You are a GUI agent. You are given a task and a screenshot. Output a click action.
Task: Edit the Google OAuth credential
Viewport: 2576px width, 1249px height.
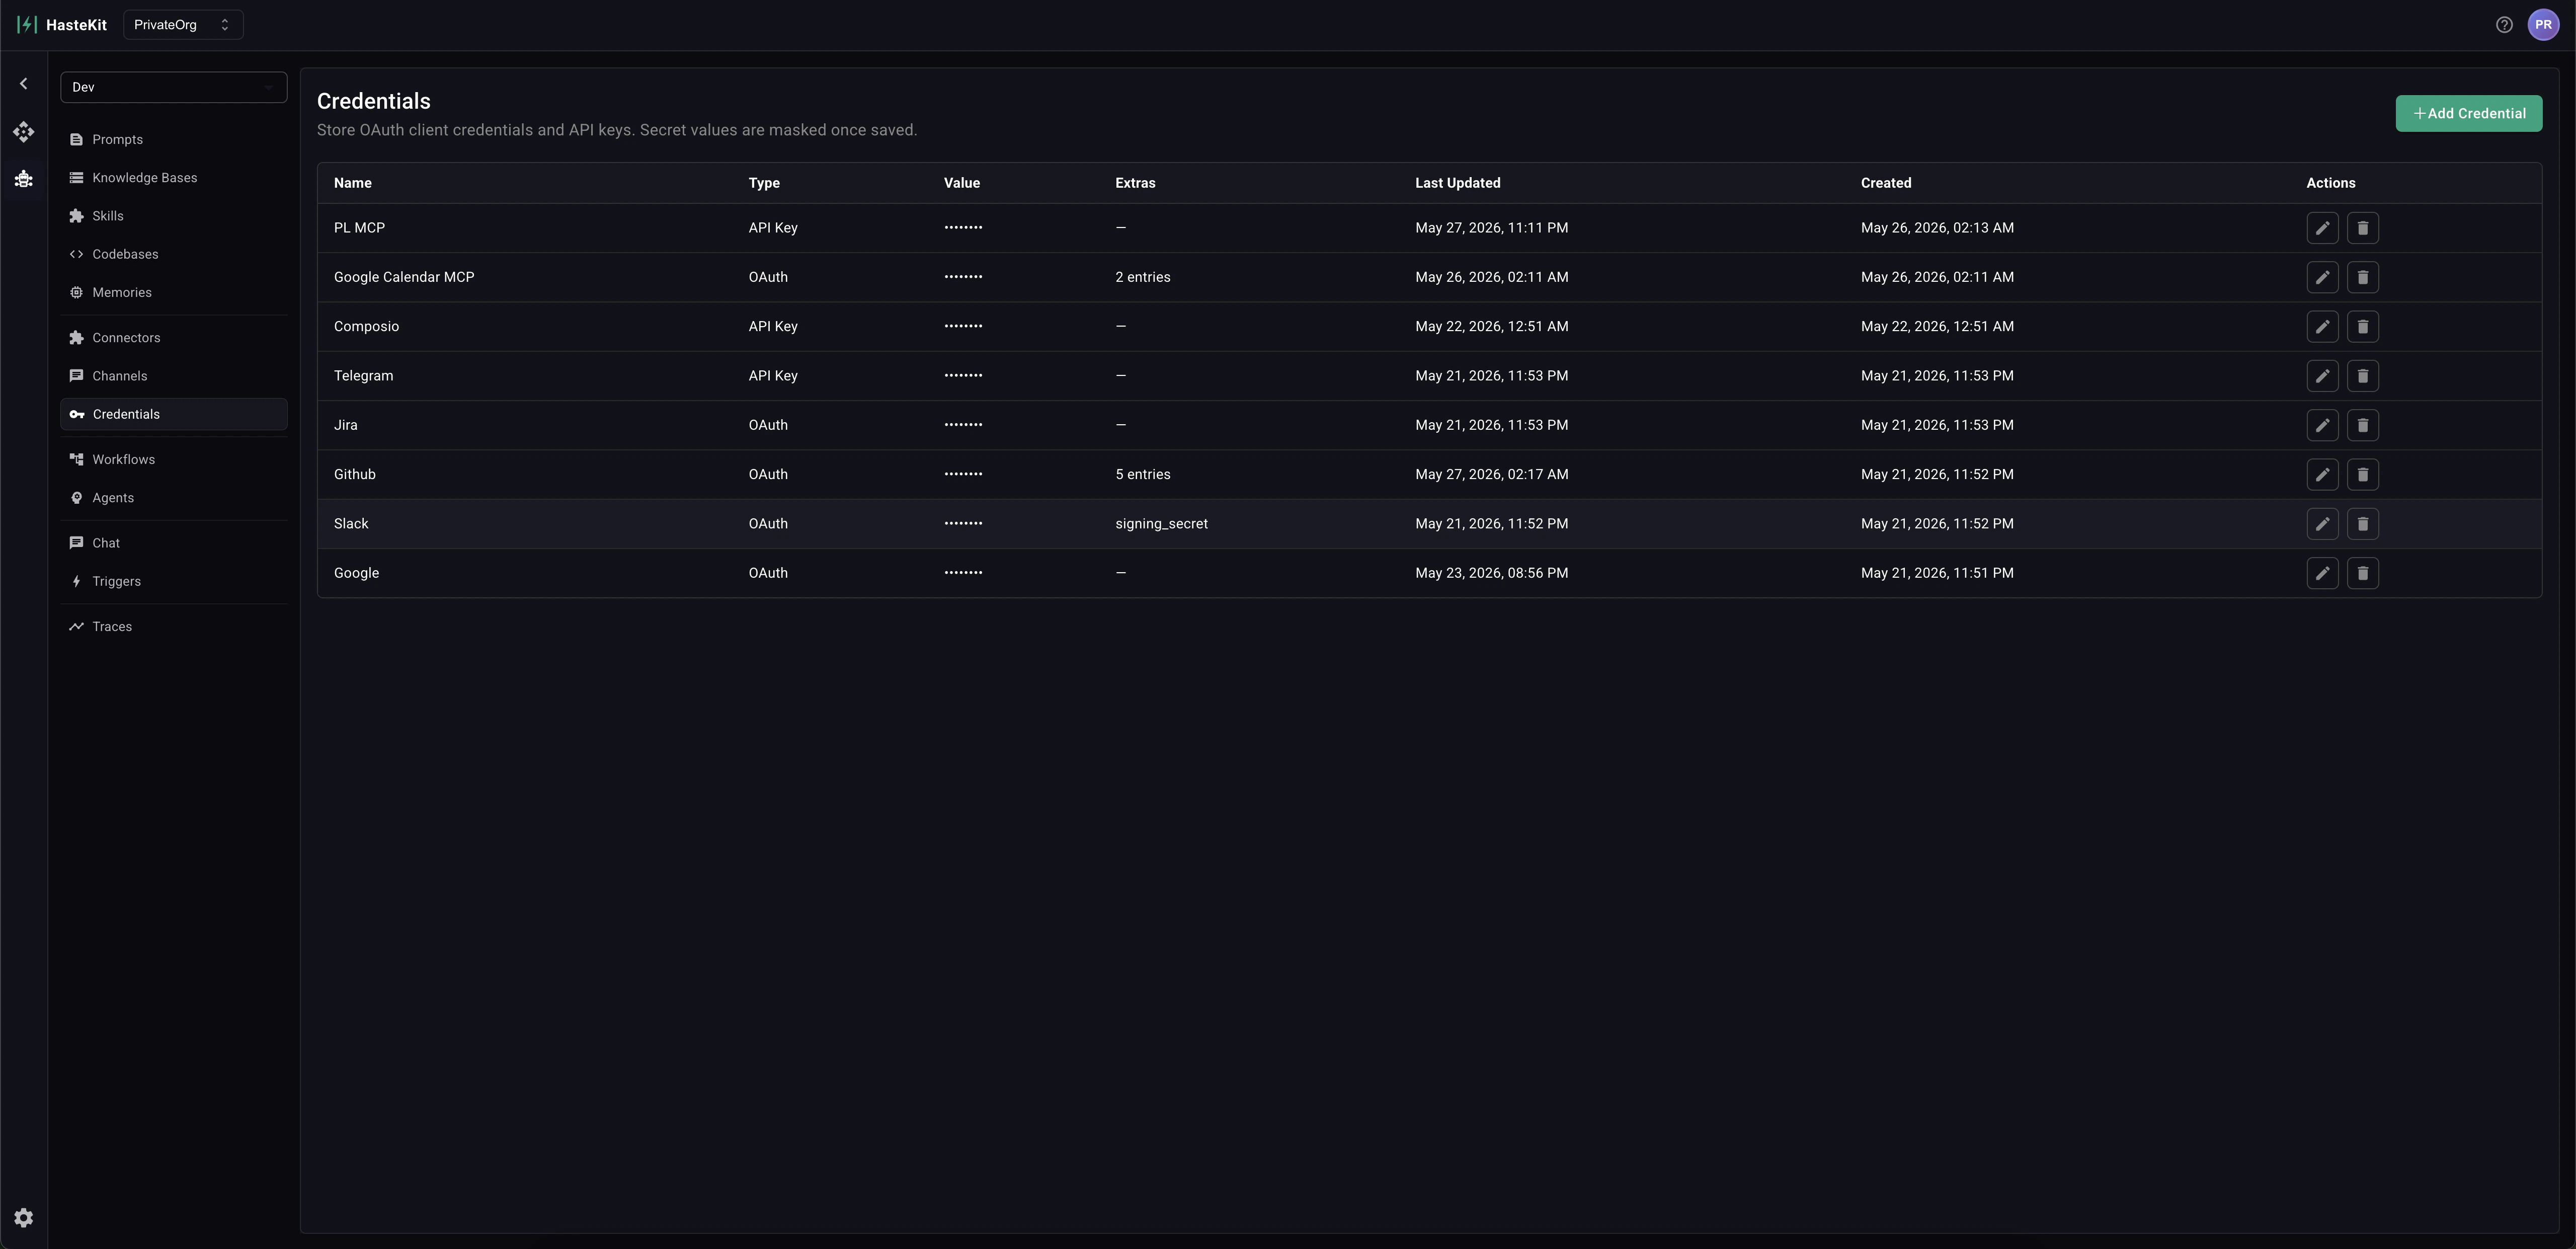2322,573
